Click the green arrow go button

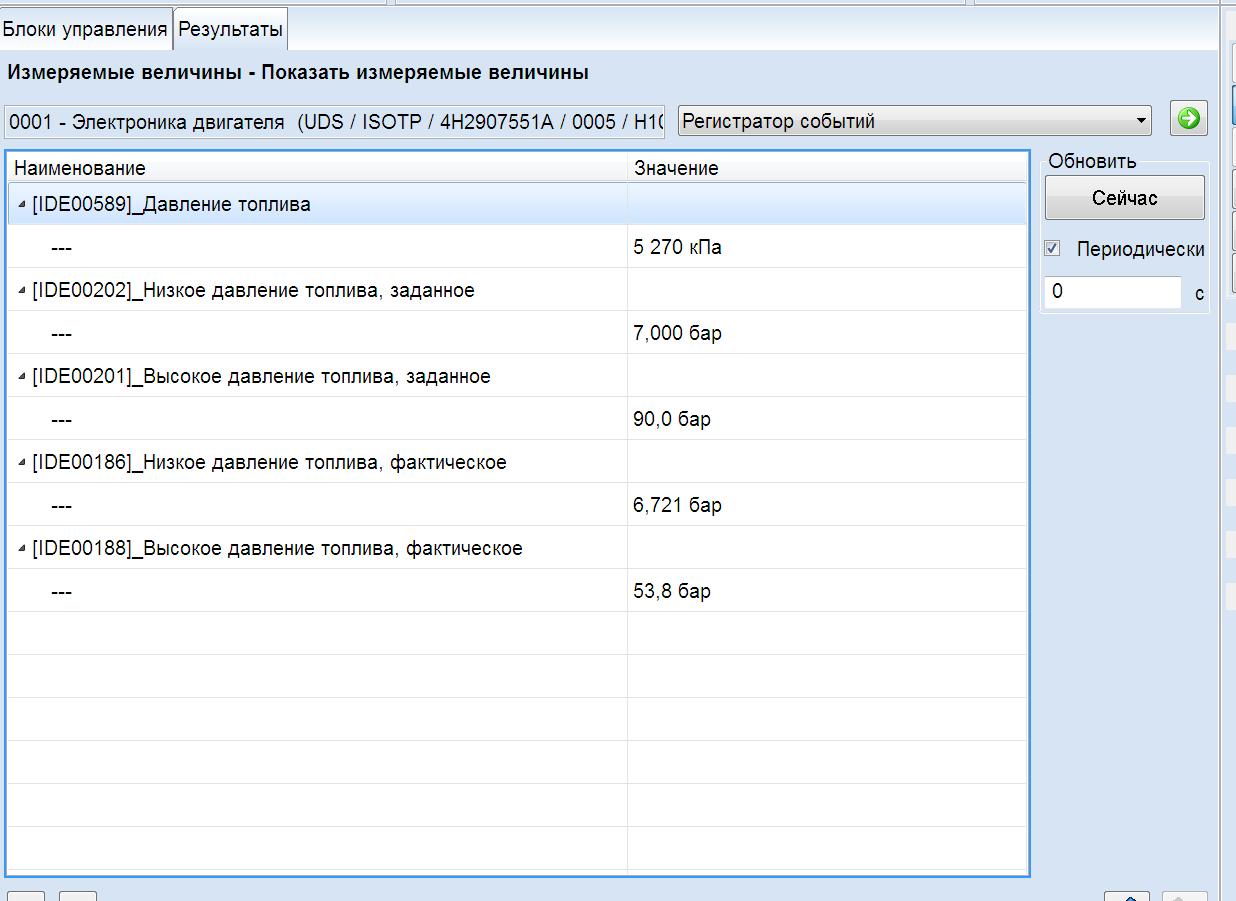pos(1188,119)
